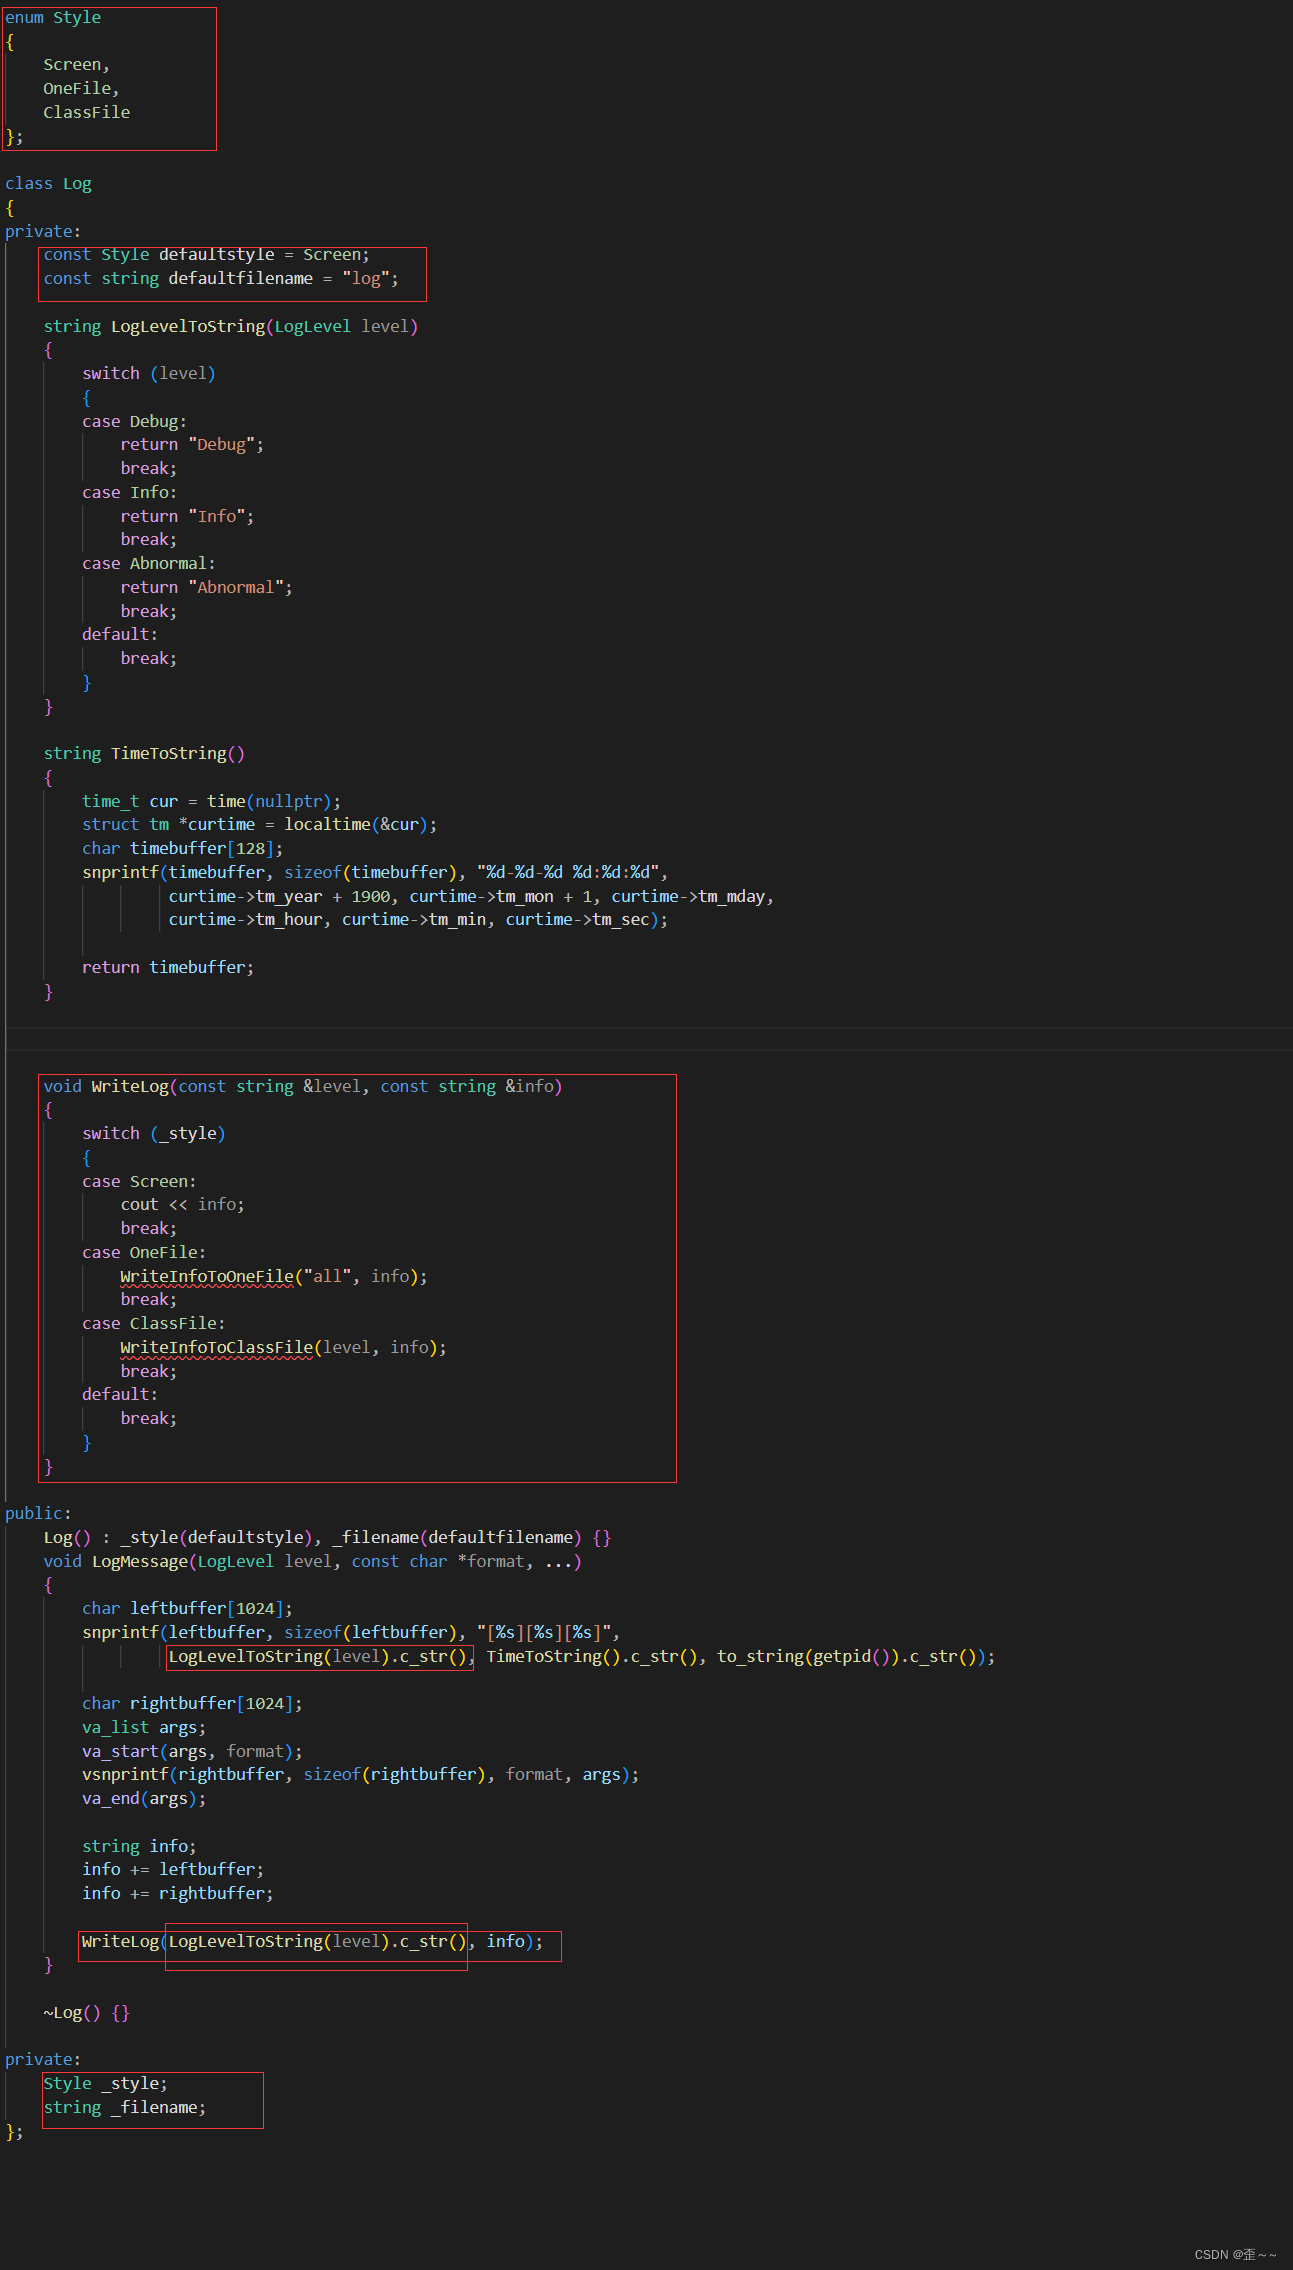The width and height of the screenshot is (1293, 2270).
Task: Click the Log() constructor line
Action: [327, 1538]
